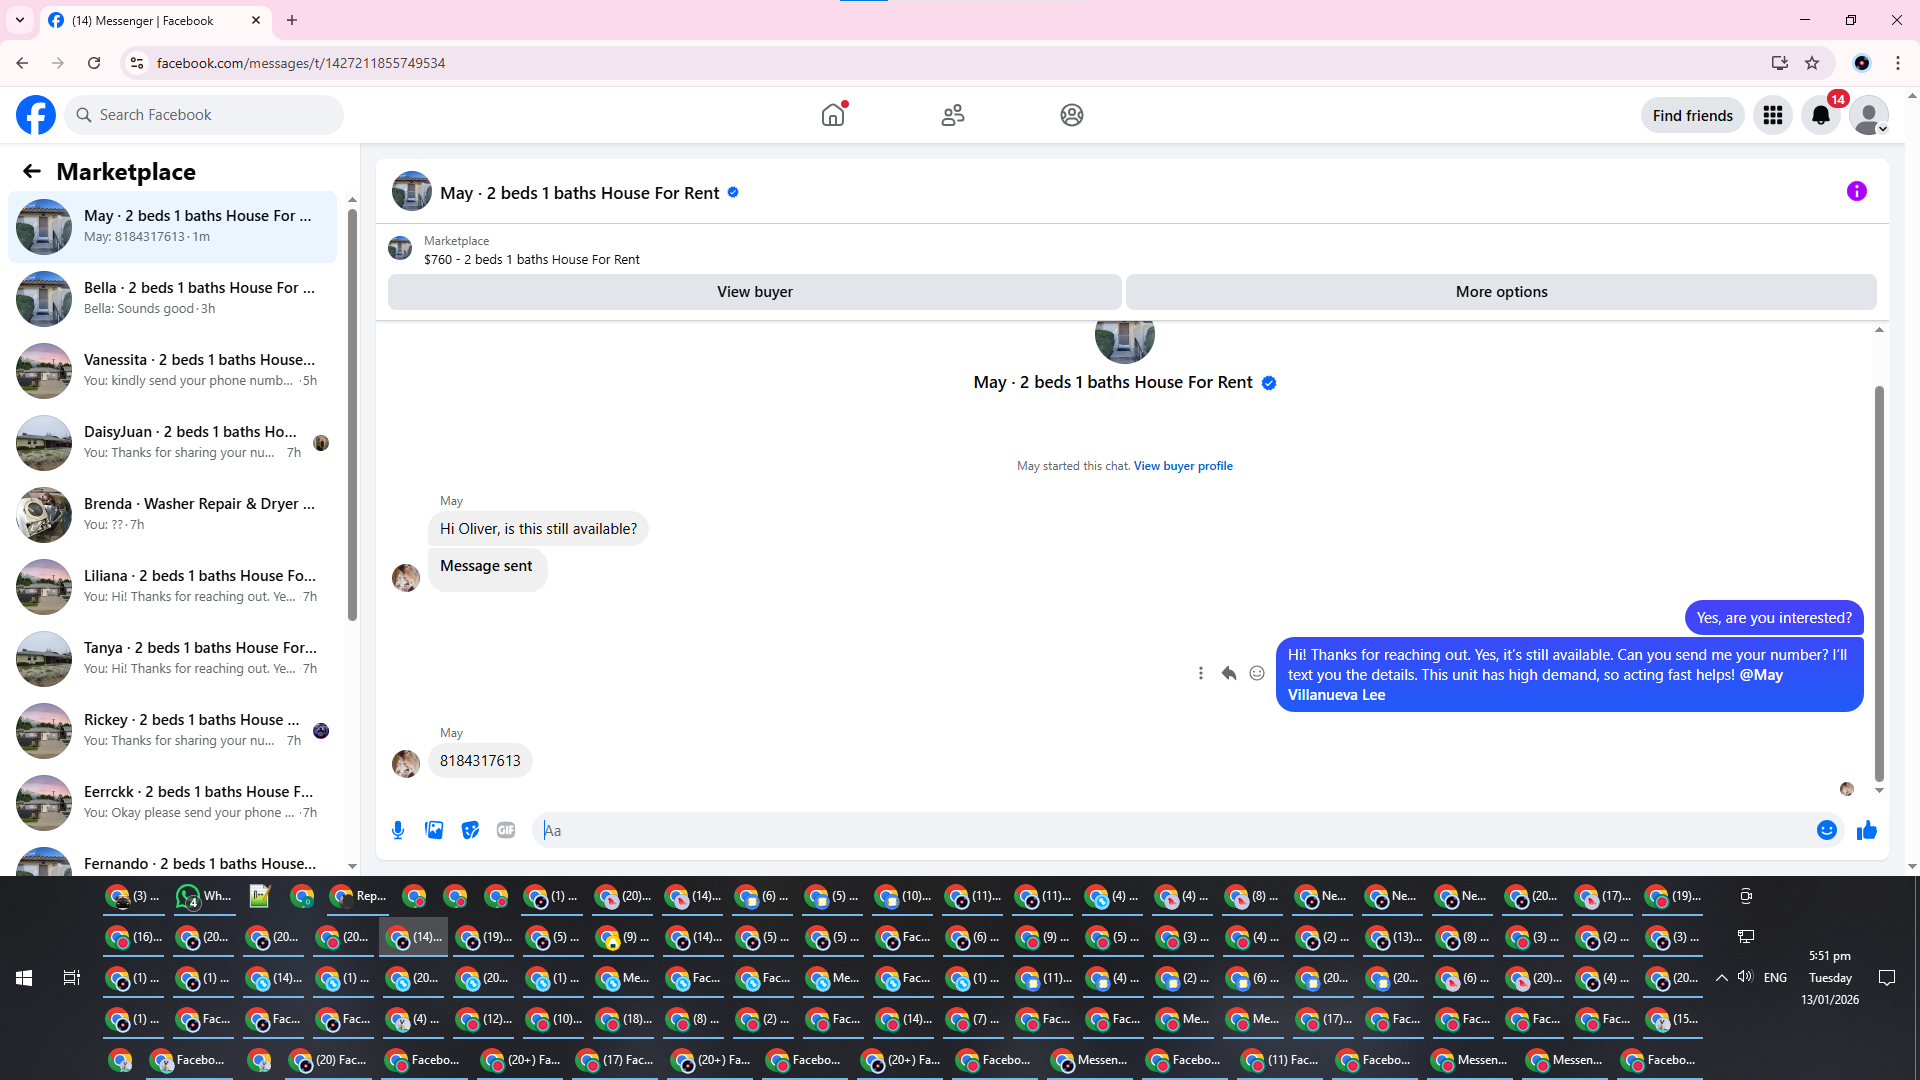Attach a file using the photo icon
Viewport: 1920px width, 1080px height.
(434, 830)
